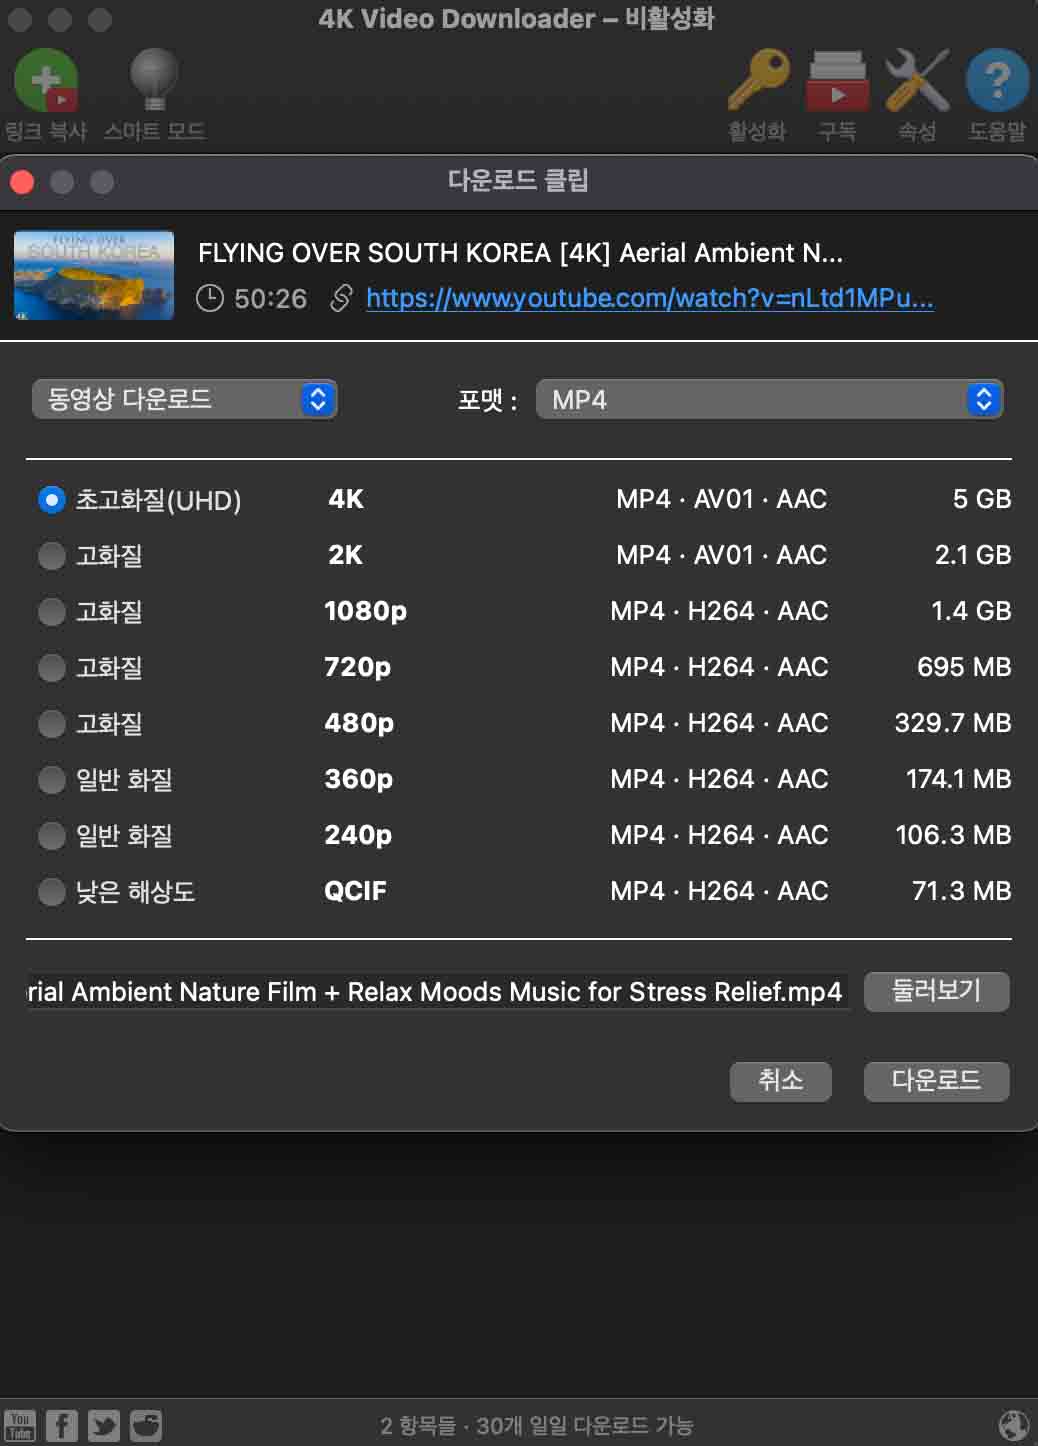
Task: Click the 71.3 MB size text
Action: coord(961,891)
